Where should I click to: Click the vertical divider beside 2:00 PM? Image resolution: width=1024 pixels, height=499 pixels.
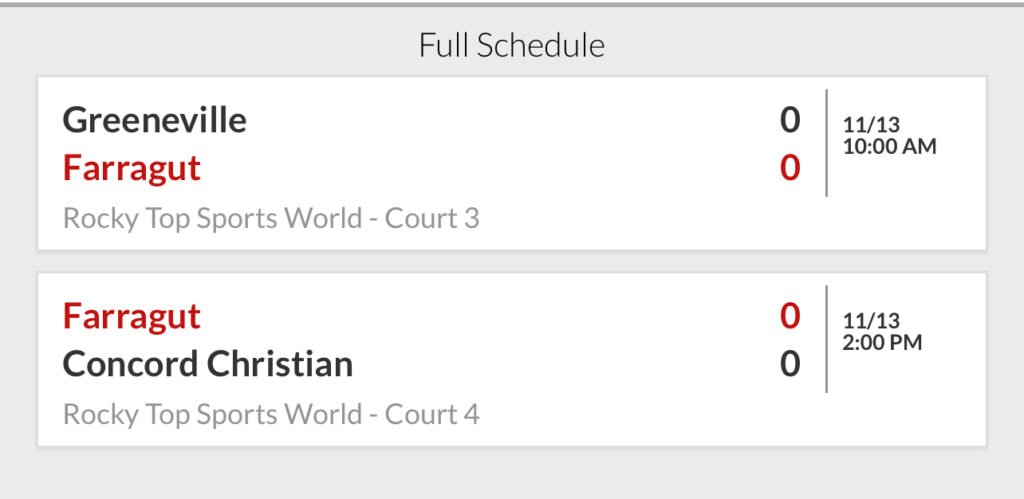(x=826, y=339)
